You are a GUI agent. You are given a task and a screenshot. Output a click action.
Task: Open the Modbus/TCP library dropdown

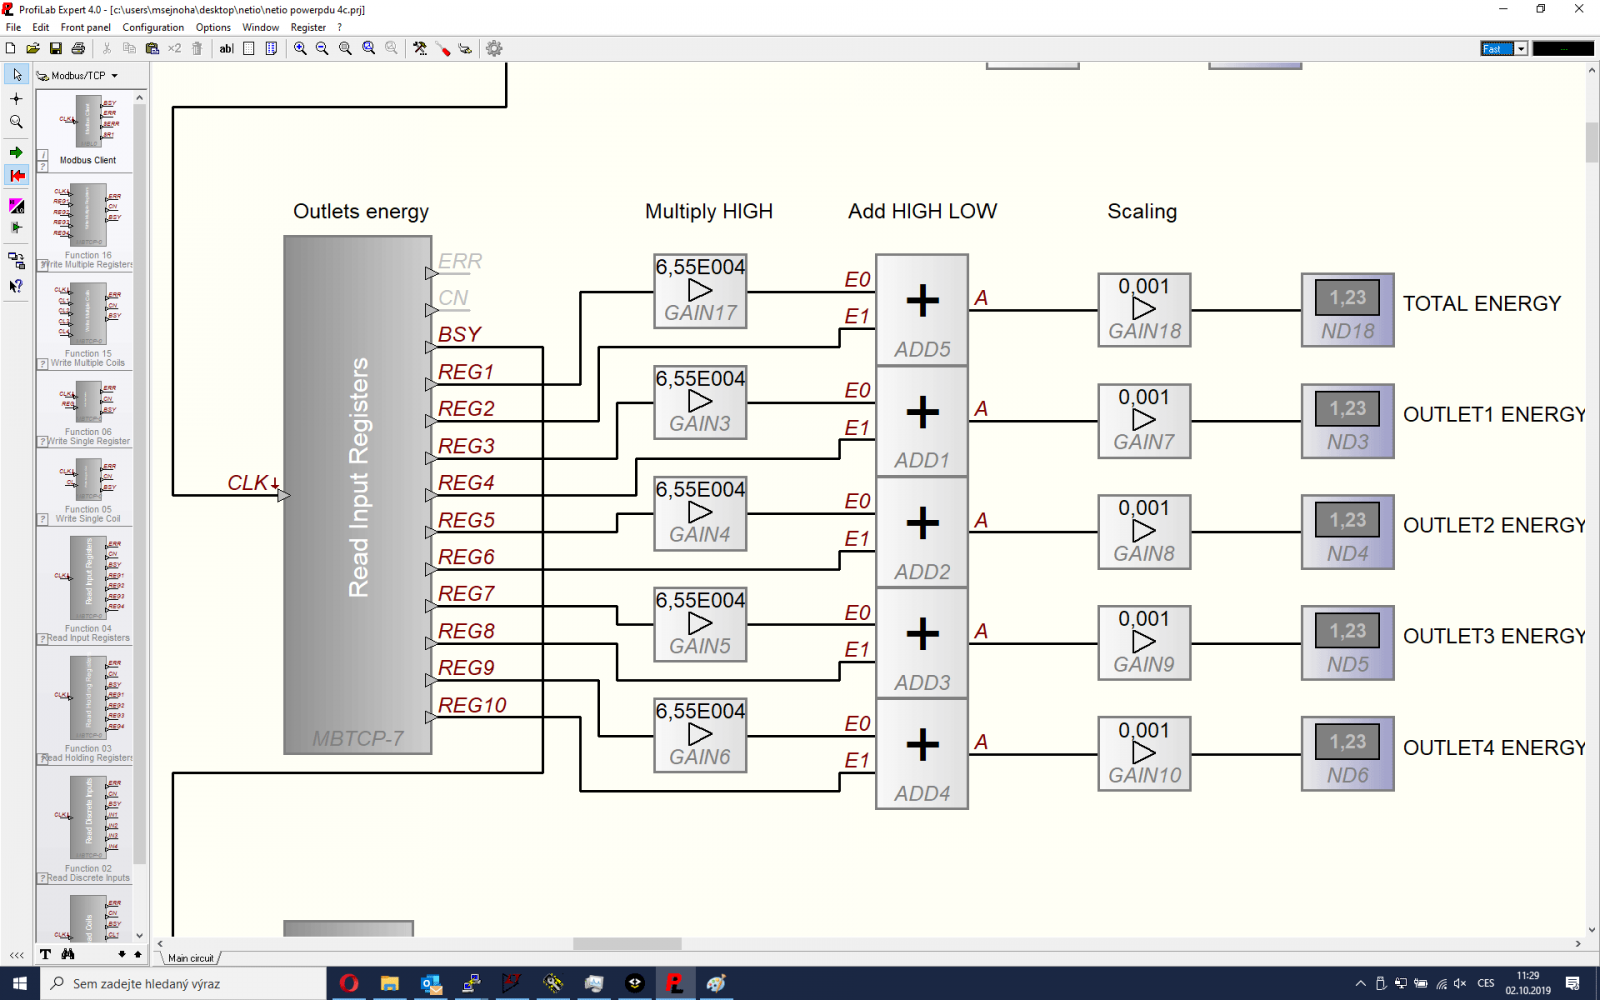tap(78, 75)
